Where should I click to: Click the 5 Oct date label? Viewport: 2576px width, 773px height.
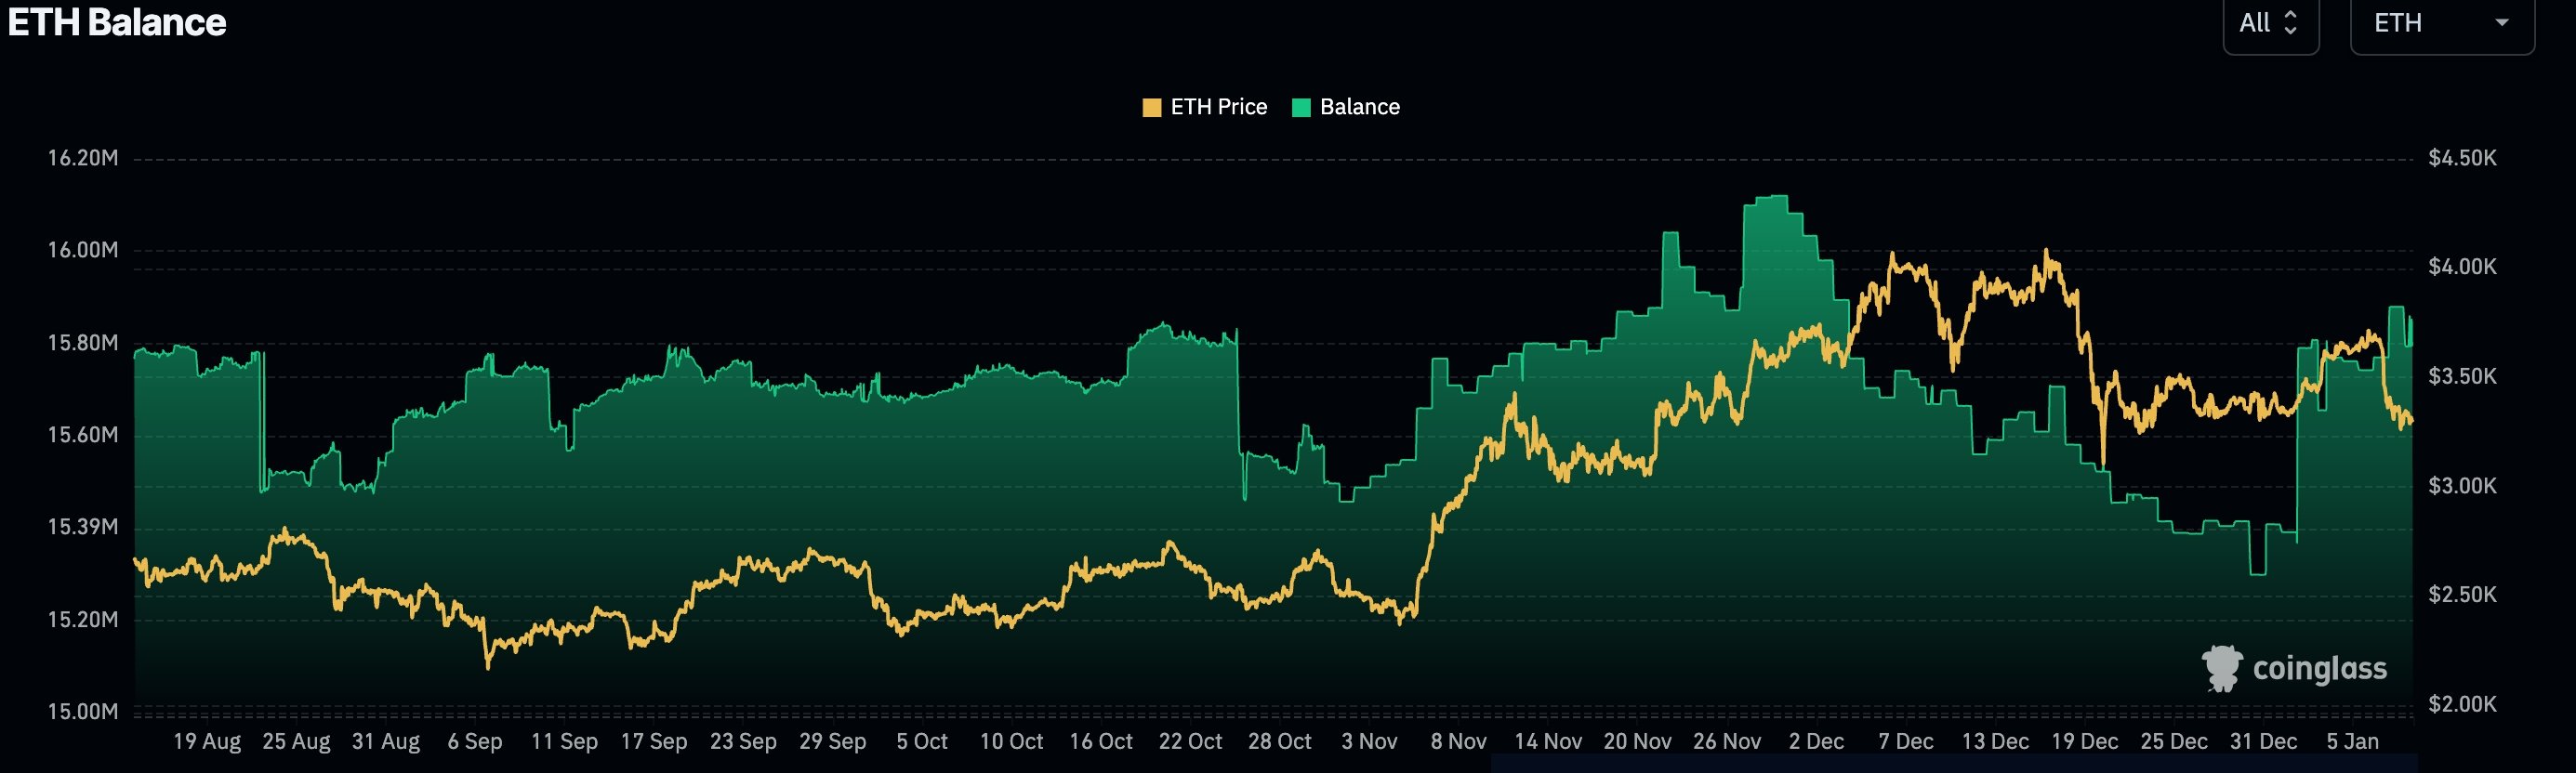click(x=922, y=742)
